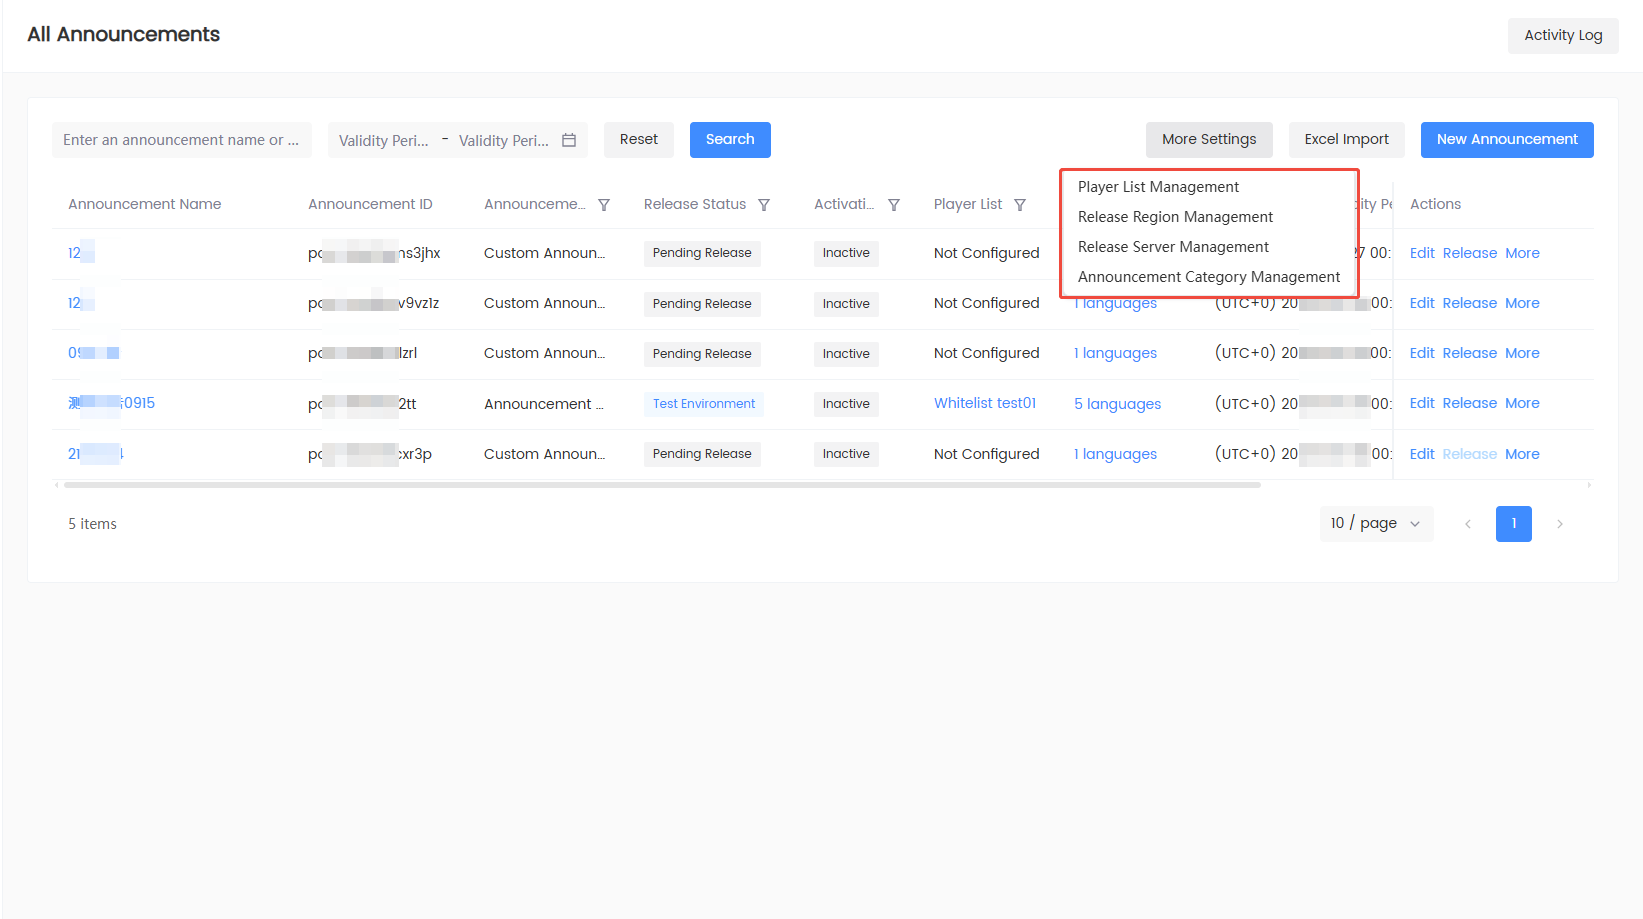Open the Activation column filter icon

894,205
